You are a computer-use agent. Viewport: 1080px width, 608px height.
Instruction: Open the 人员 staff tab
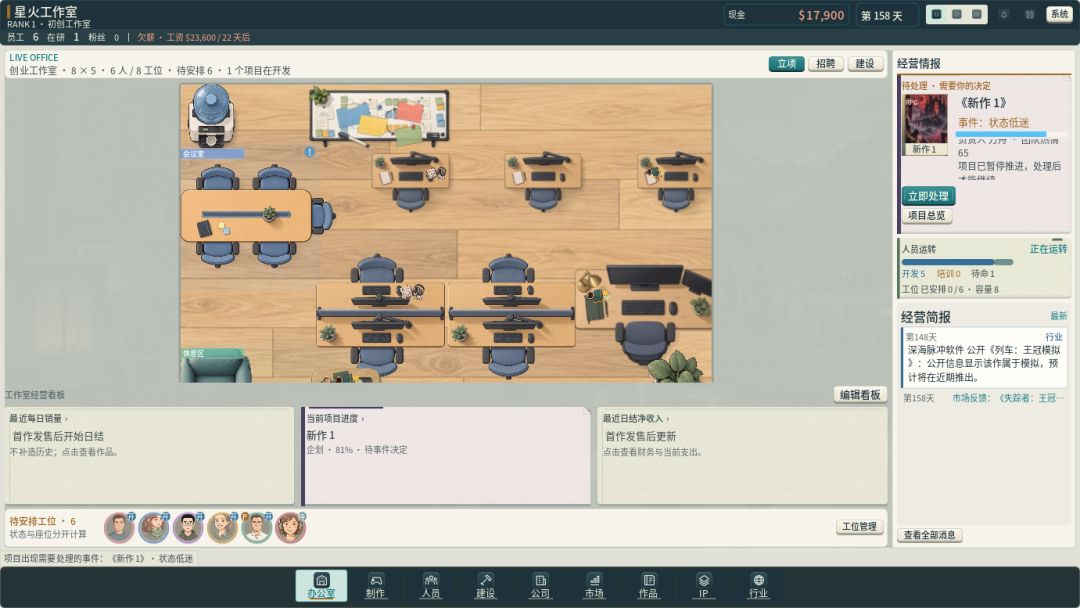pyautogui.click(x=430, y=585)
